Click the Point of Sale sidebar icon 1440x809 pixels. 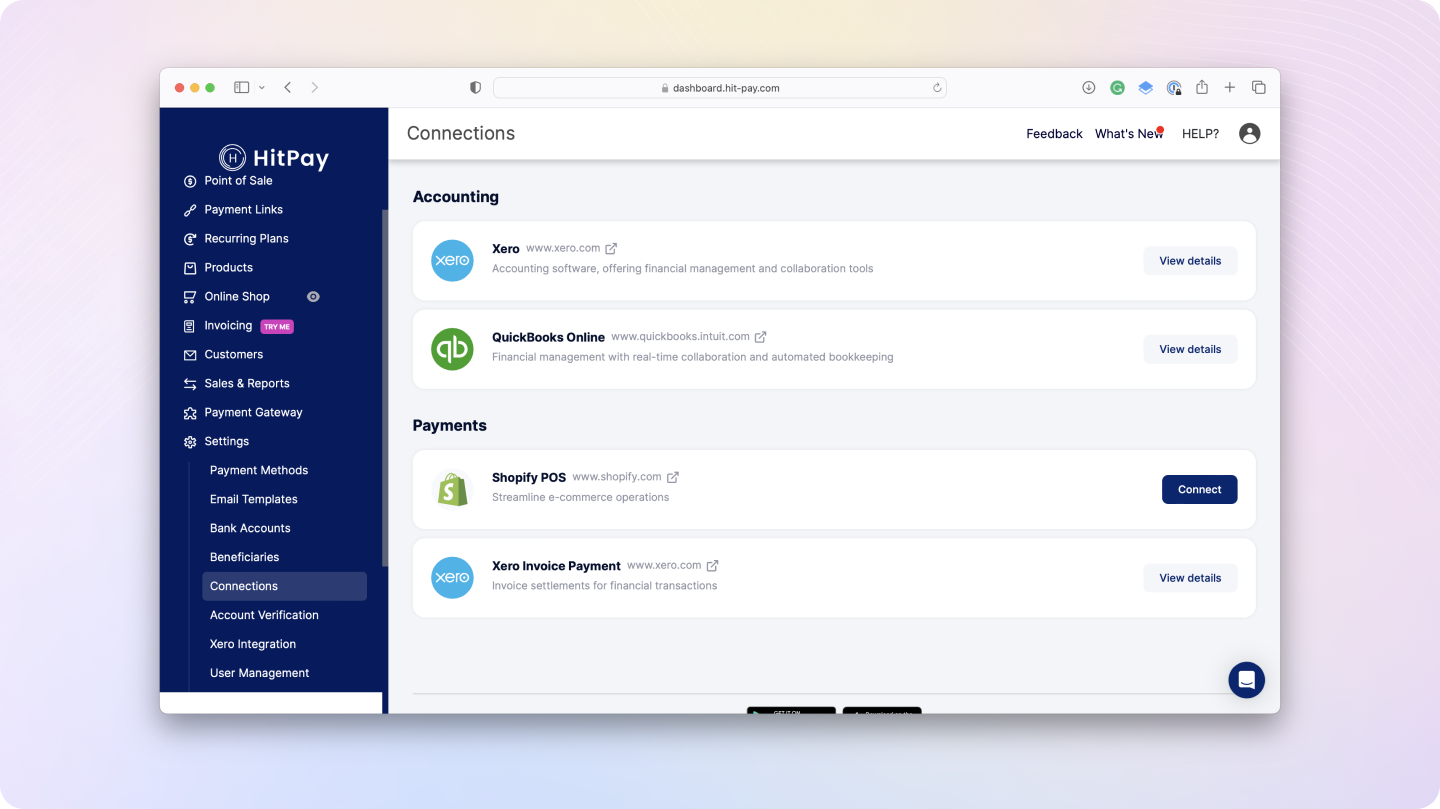(x=190, y=182)
